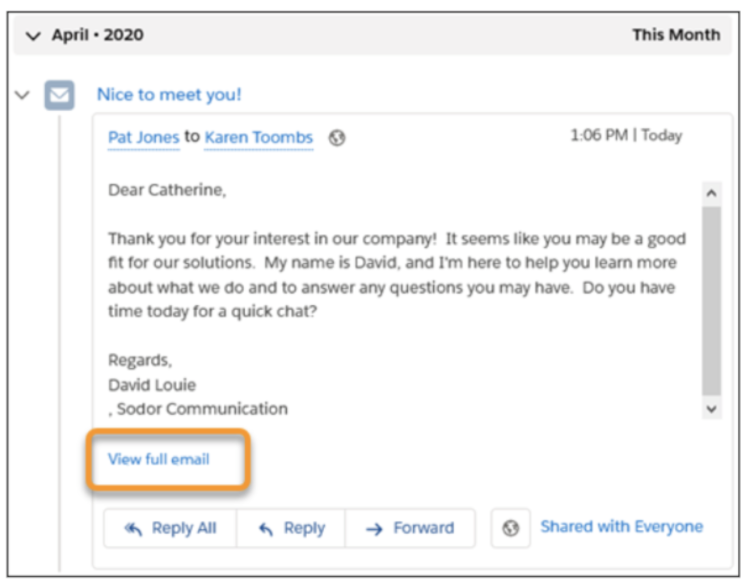Click the Reply All arrow icon
The width and height of the screenshot is (749, 585).
coord(133,529)
